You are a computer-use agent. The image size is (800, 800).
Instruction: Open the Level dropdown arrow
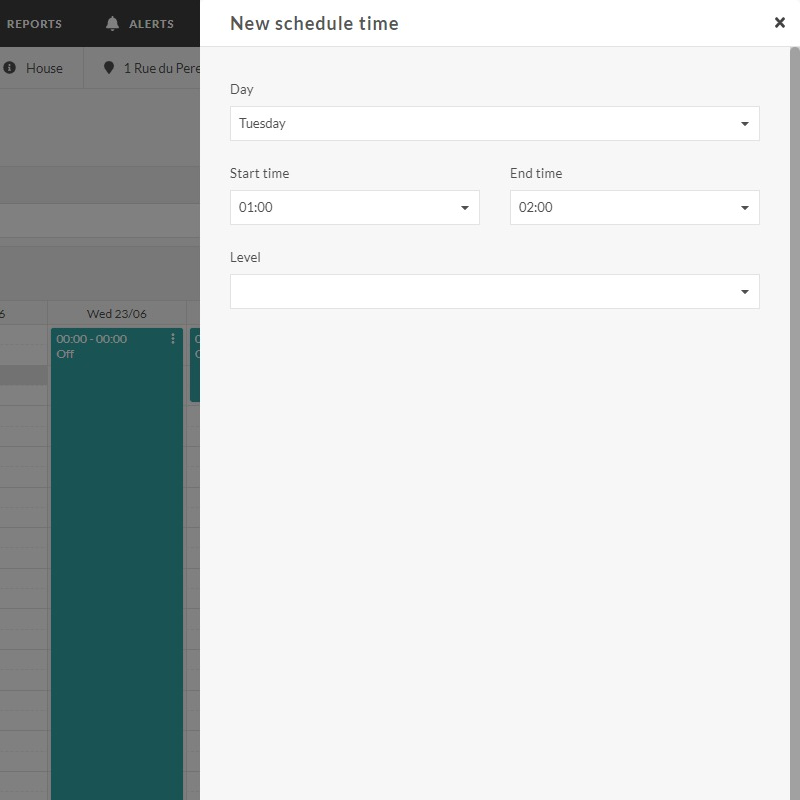744,291
